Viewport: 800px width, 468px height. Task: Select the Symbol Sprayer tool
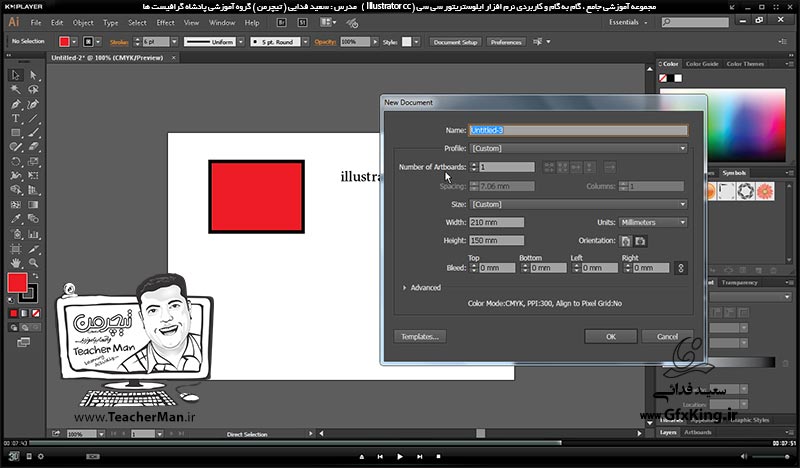pyautogui.click(x=16, y=234)
